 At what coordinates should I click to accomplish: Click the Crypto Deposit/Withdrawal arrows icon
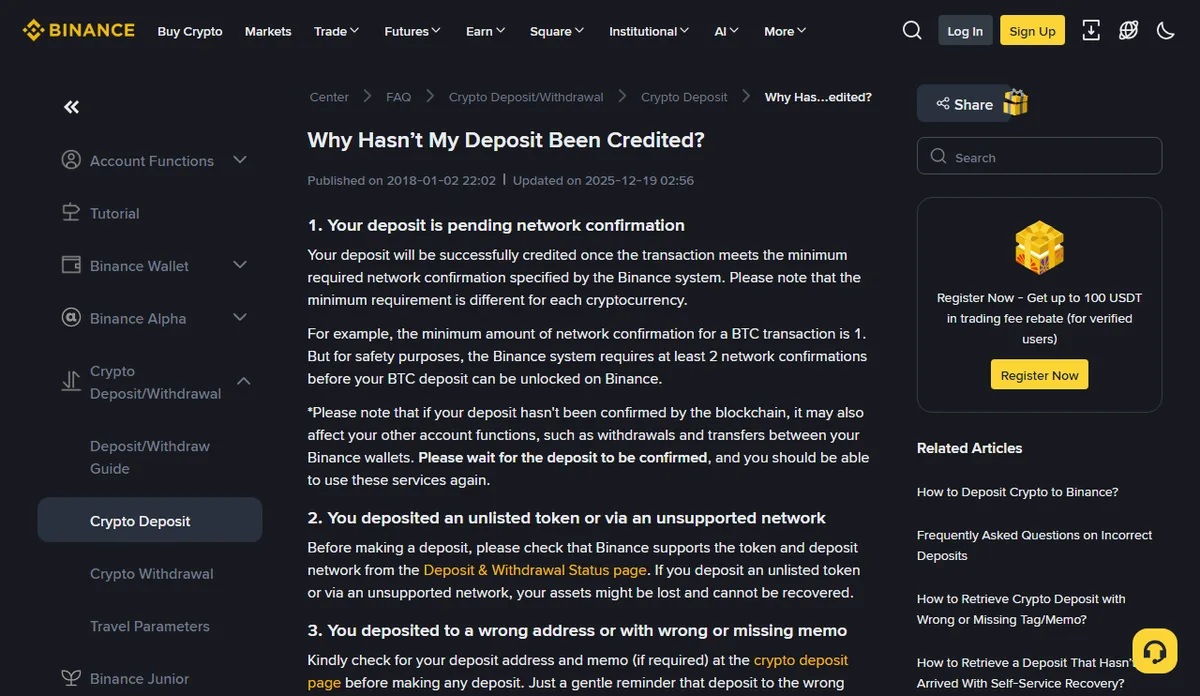point(71,381)
